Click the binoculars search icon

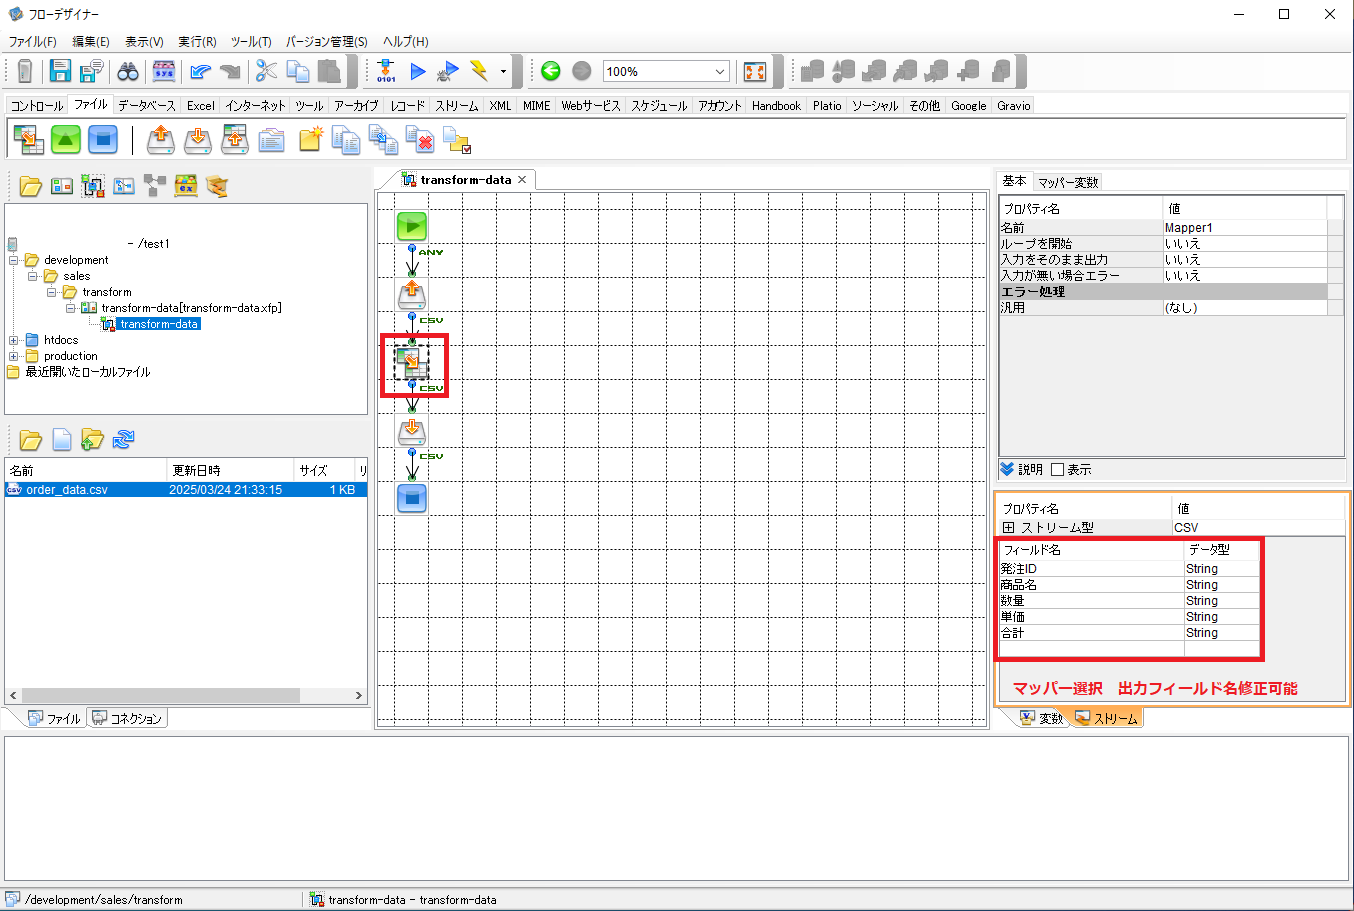click(x=128, y=71)
